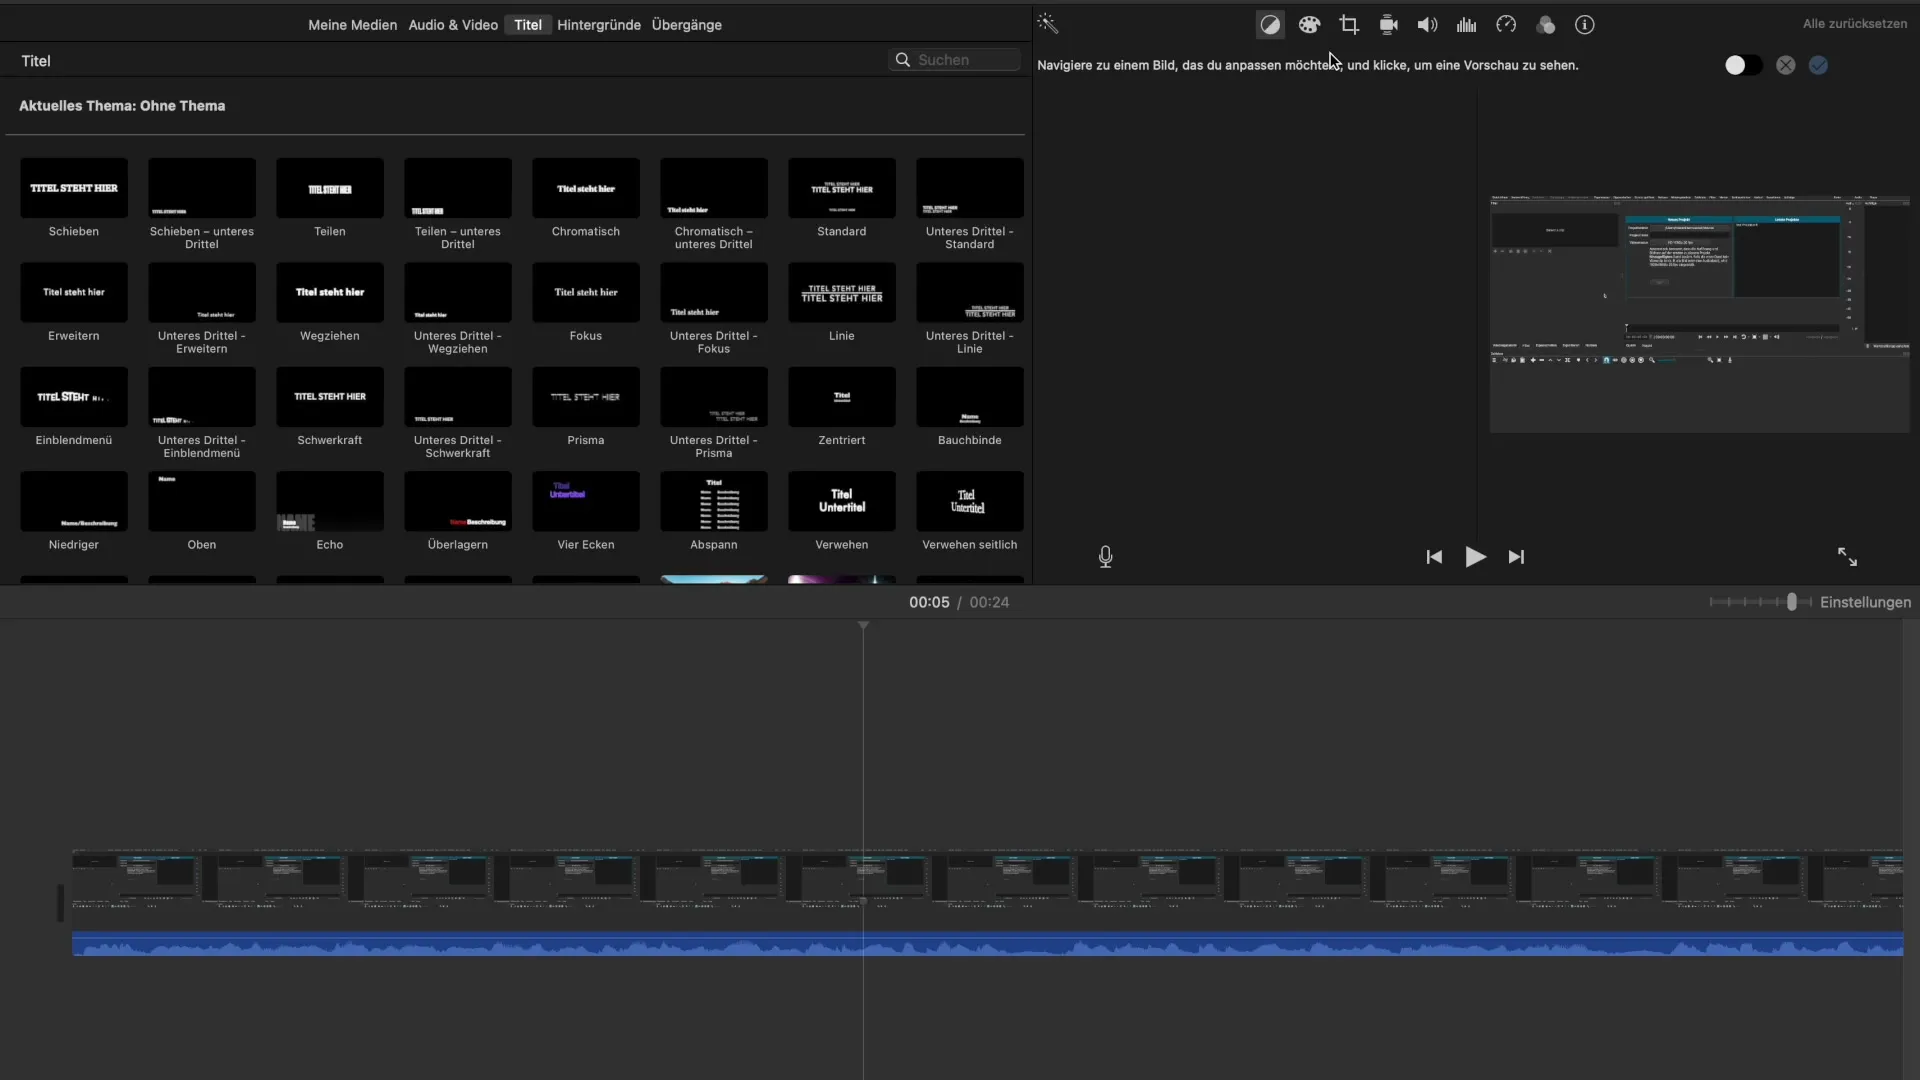This screenshot has height=1080, width=1920.
Task: Open the noise reduction equalizer icon
Action: (x=1466, y=25)
